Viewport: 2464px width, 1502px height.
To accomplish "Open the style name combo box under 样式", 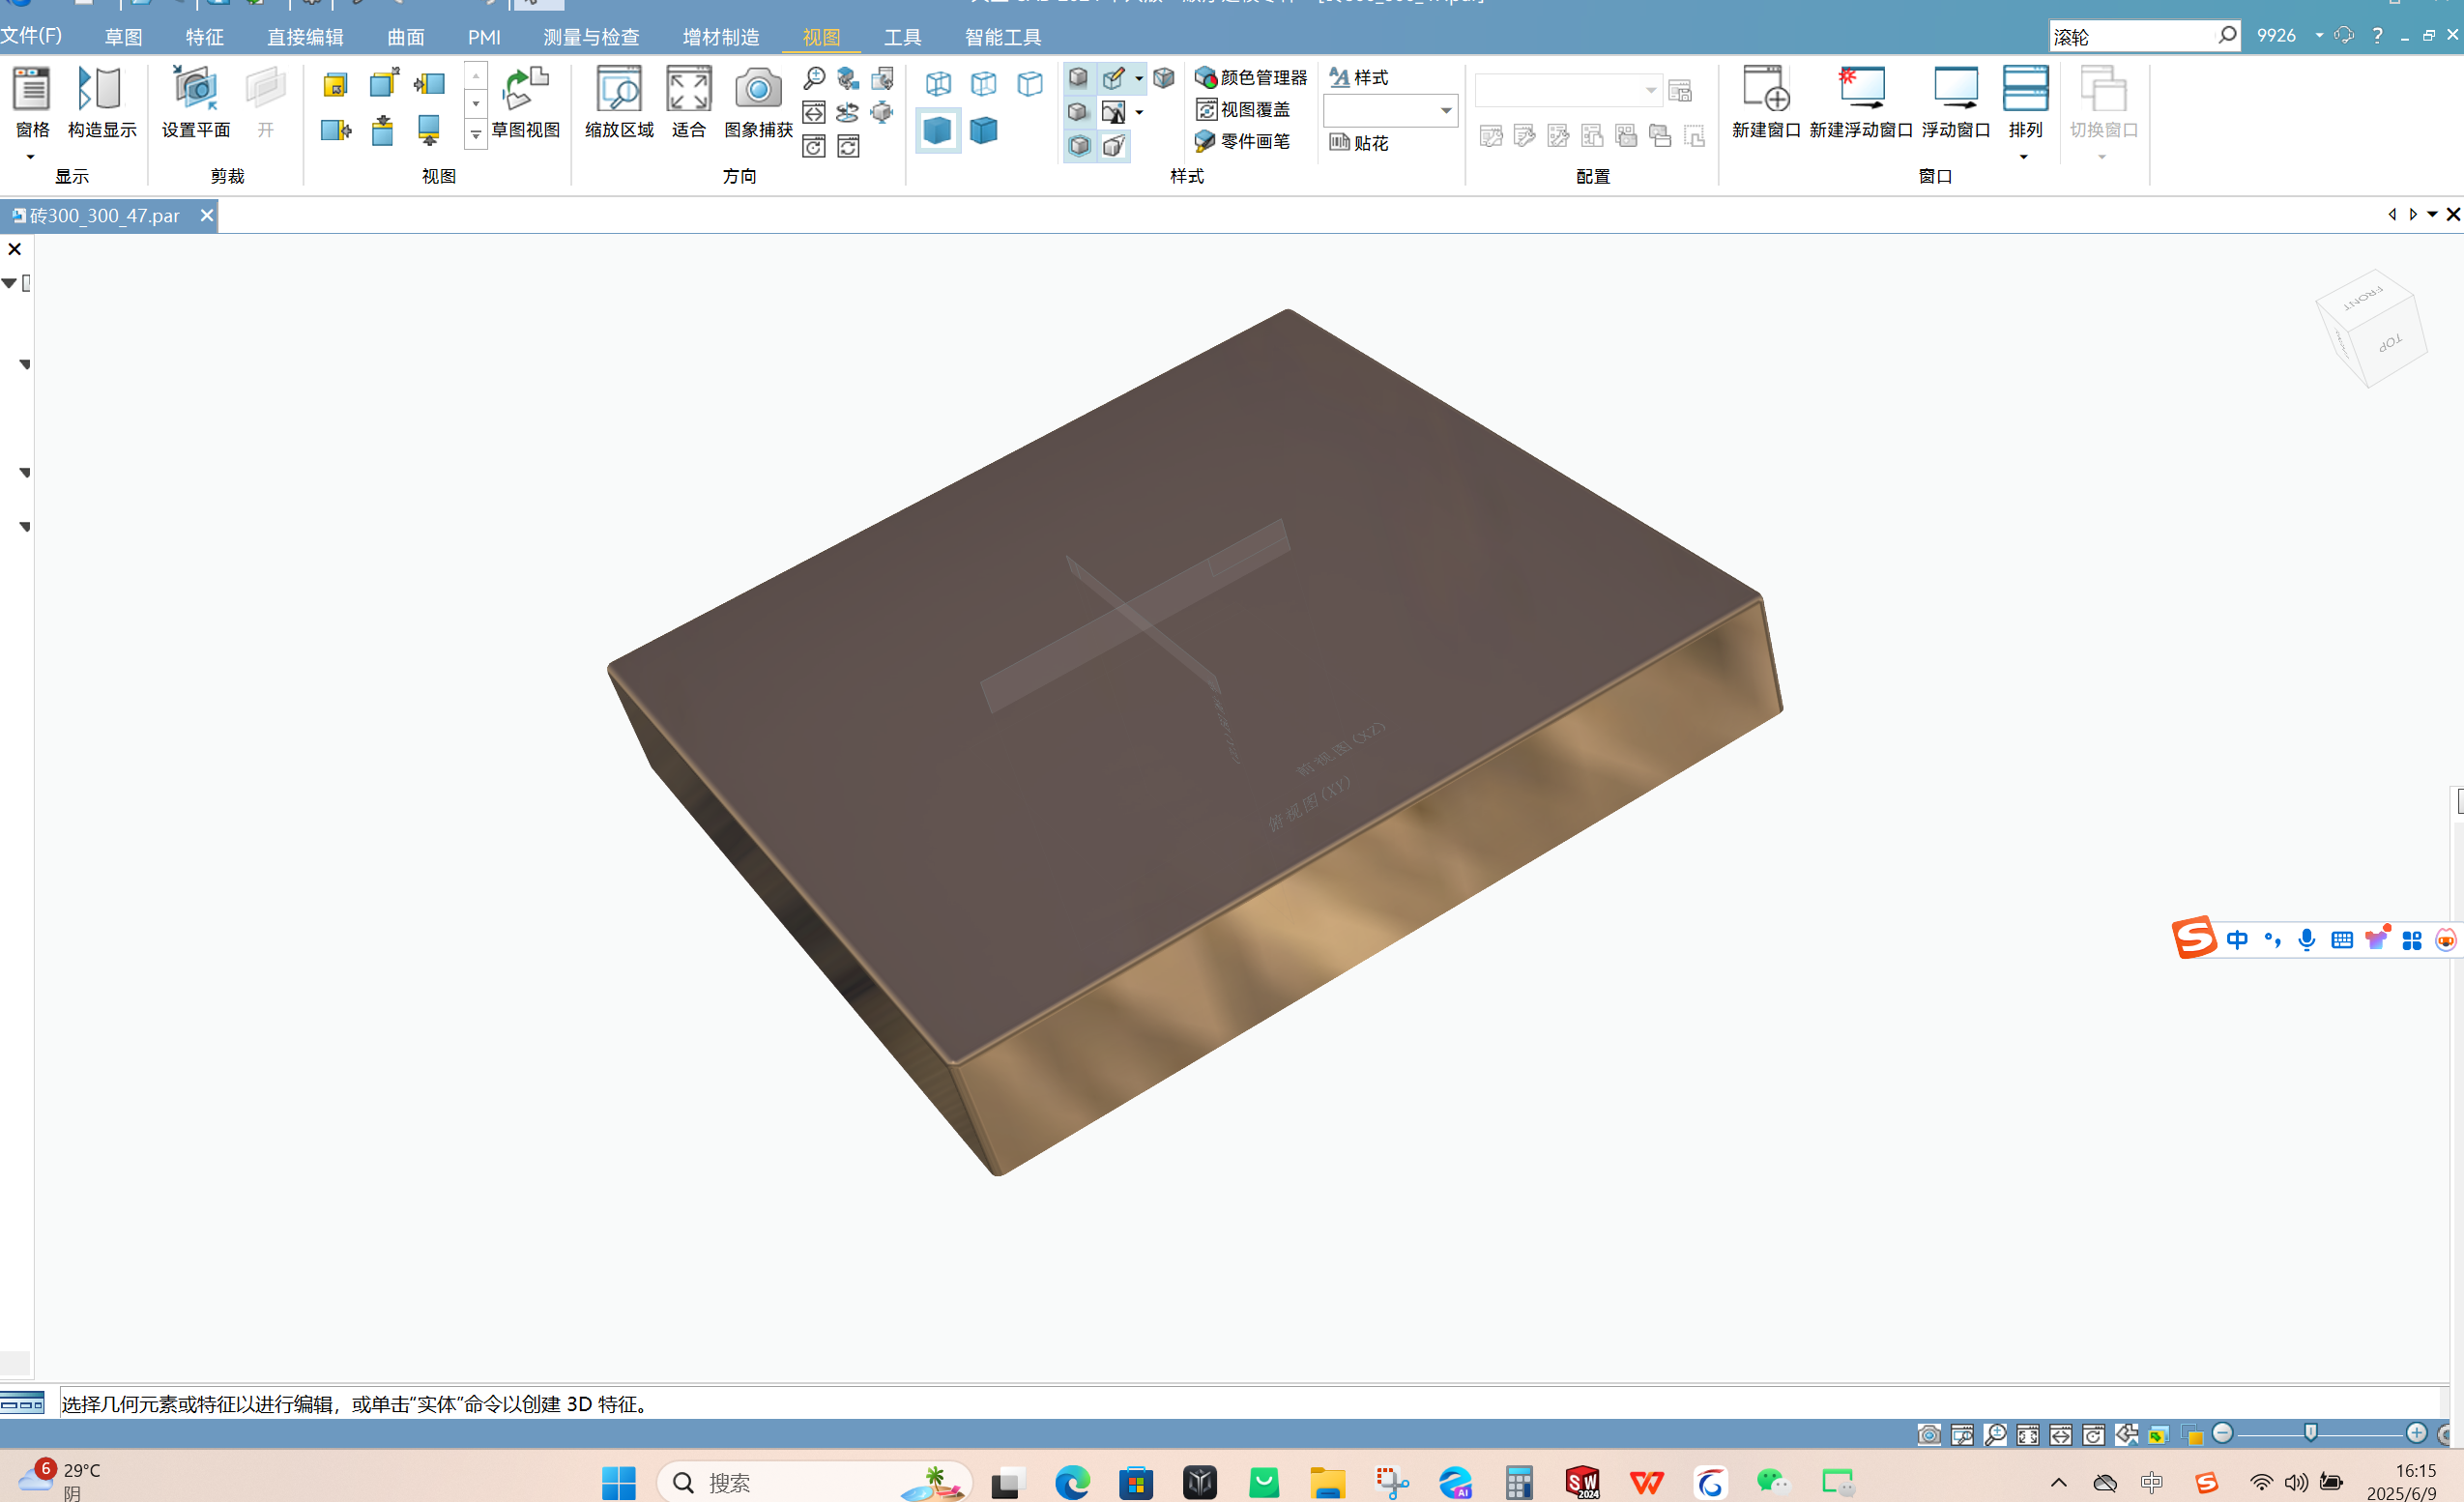I will tap(1390, 110).
